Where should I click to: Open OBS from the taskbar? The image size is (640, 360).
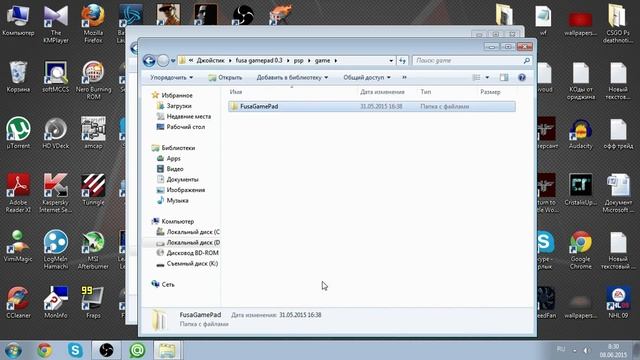(106, 351)
